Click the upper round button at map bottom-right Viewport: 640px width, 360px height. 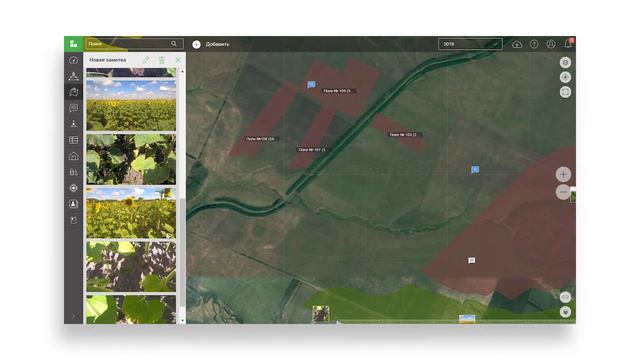coord(565,297)
